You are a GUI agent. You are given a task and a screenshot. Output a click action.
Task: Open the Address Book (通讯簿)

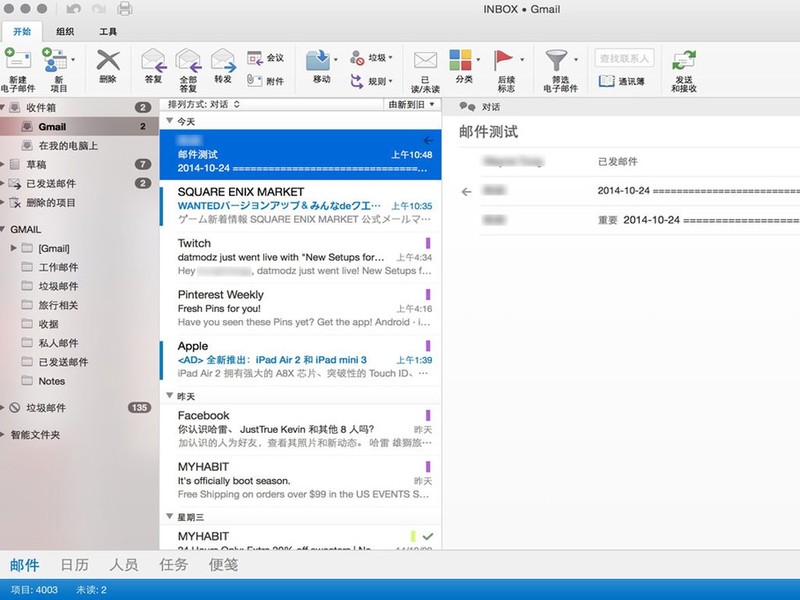pos(623,81)
